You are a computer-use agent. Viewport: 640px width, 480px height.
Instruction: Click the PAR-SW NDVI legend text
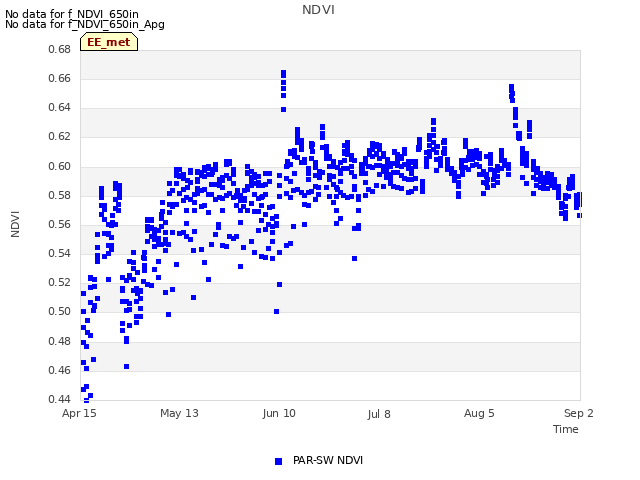[328, 460]
